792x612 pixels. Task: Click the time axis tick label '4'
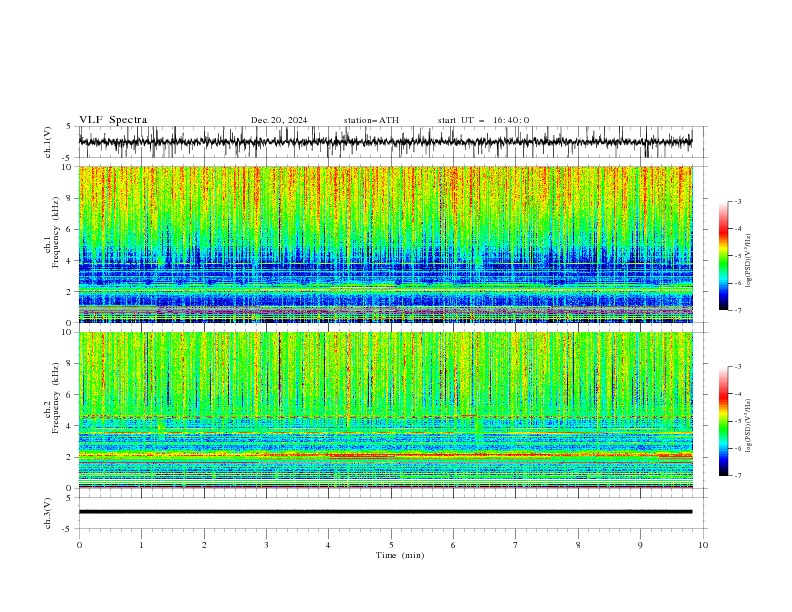(x=328, y=545)
